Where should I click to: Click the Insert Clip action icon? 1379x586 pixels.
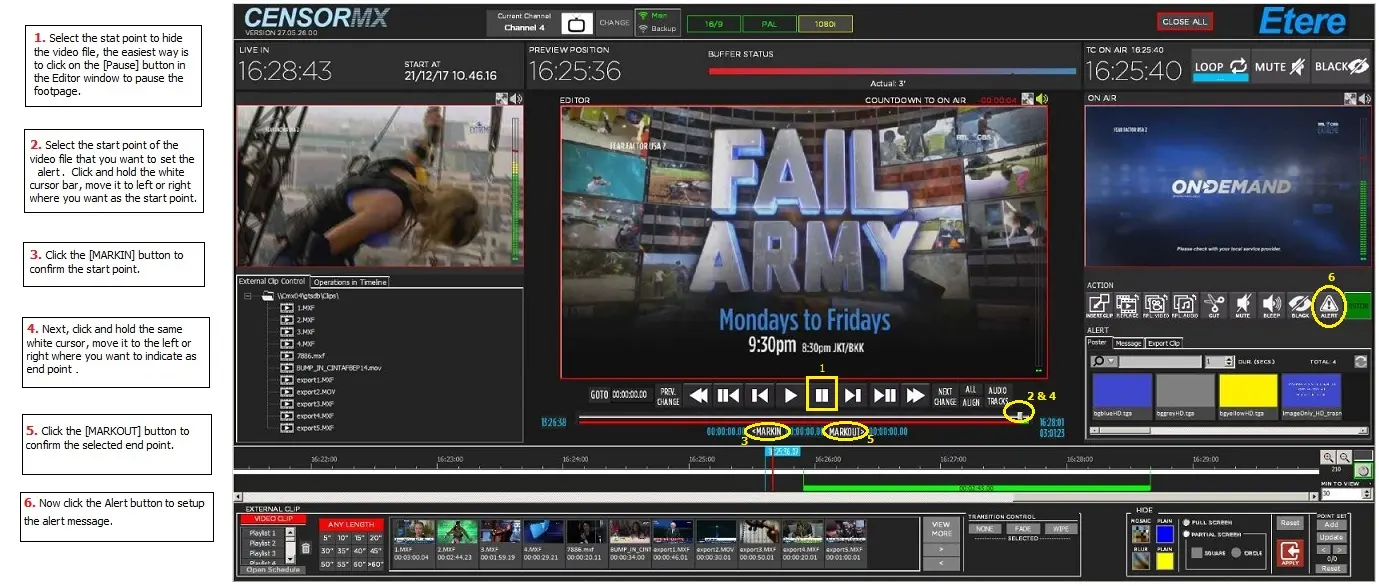(x=1100, y=306)
